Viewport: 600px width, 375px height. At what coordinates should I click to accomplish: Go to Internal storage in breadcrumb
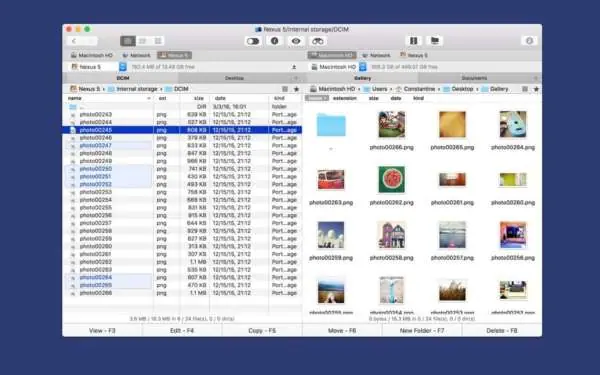coord(133,89)
